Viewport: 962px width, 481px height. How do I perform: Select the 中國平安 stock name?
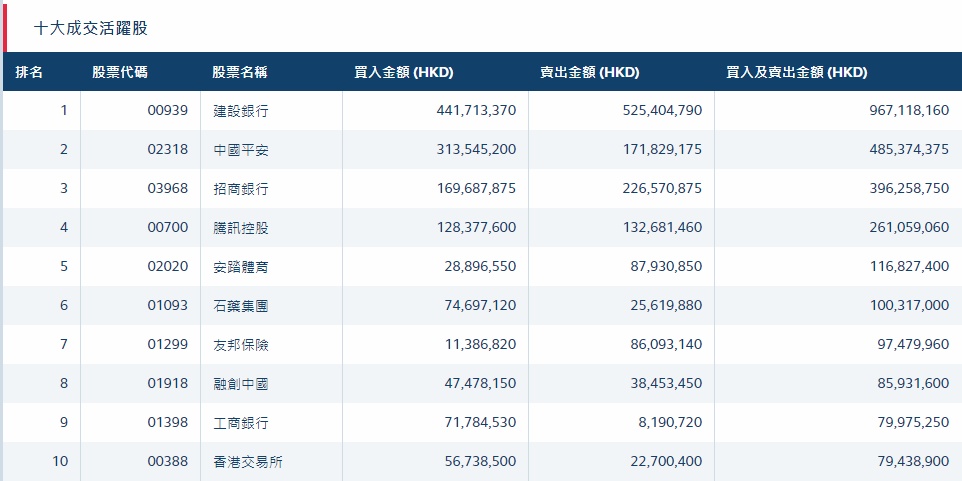point(241,150)
